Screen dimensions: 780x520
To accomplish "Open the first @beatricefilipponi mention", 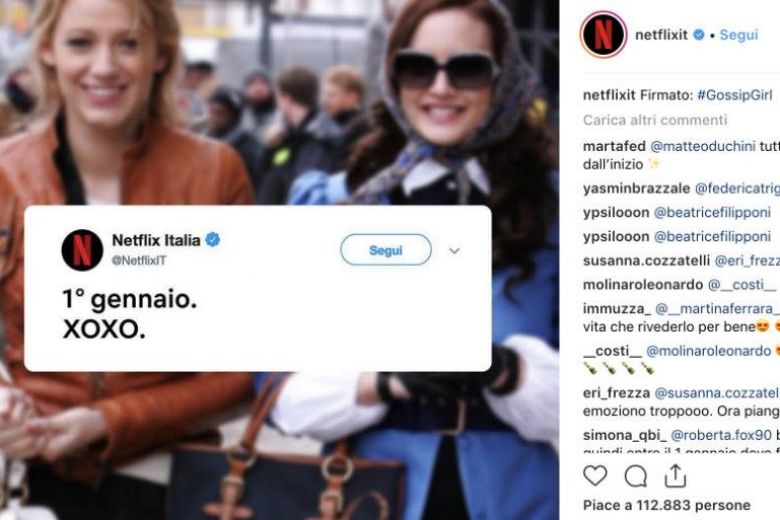I will click(712, 212).
